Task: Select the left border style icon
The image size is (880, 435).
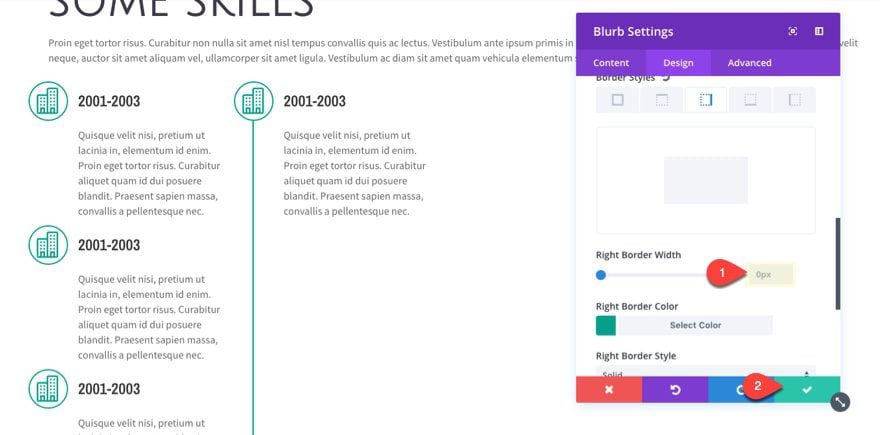Action: tap(795, 100)
